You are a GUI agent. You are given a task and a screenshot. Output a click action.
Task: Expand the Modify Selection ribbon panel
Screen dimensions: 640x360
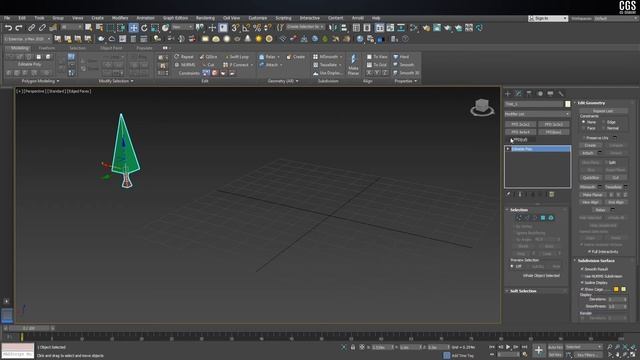(x=116, y=81)
